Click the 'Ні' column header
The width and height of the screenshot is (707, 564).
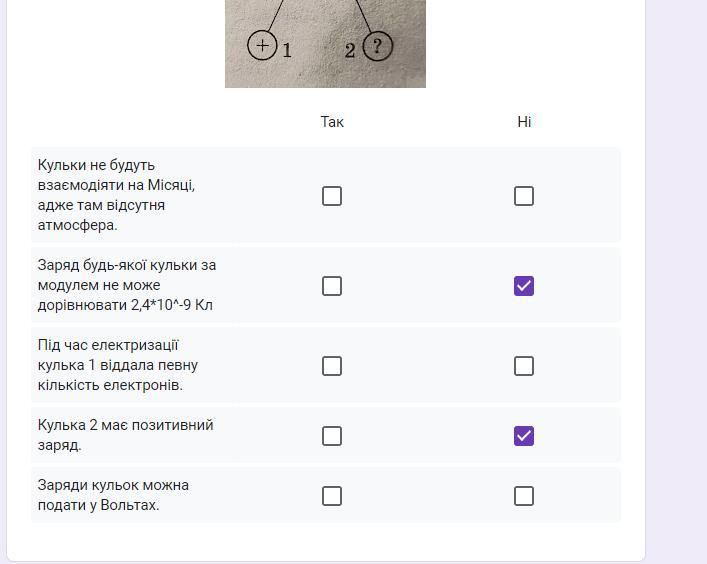524,122
